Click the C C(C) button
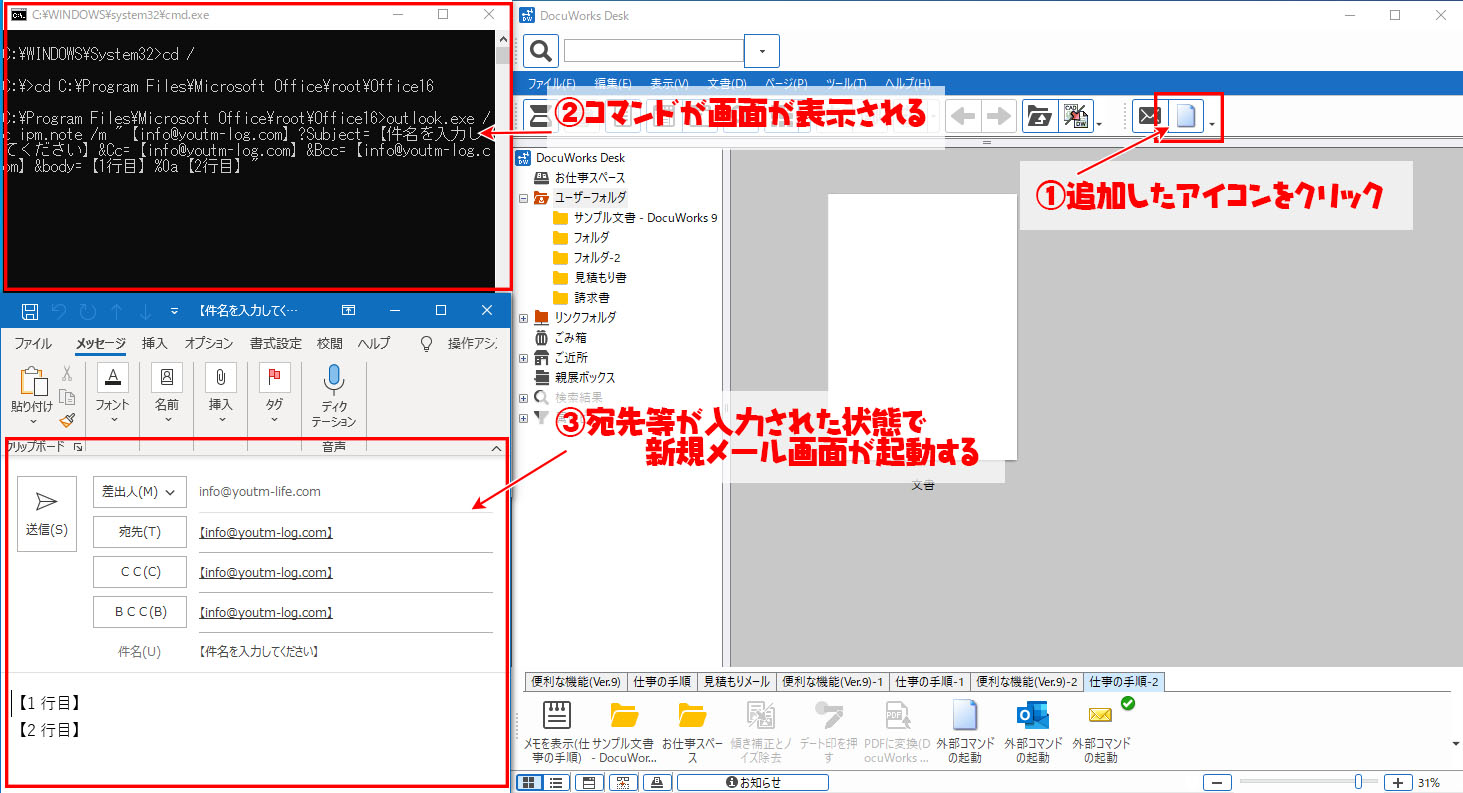 pos(140,572)
